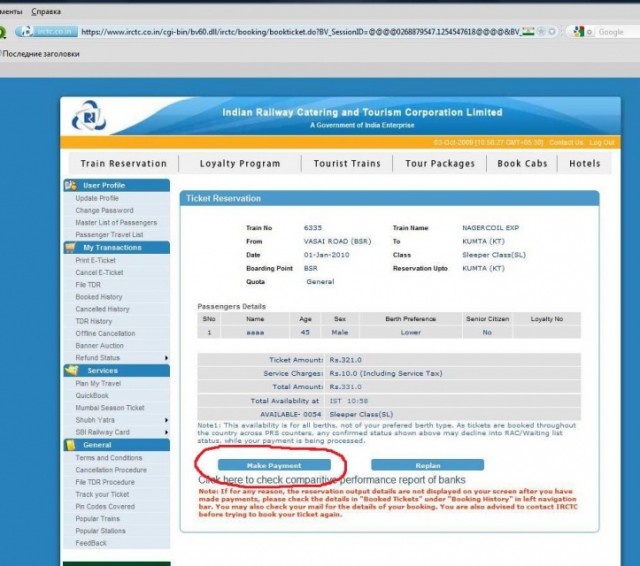This screenshot has width=640, height=566.
Task: Click the My Transactions cart icon
Action: 71,247
